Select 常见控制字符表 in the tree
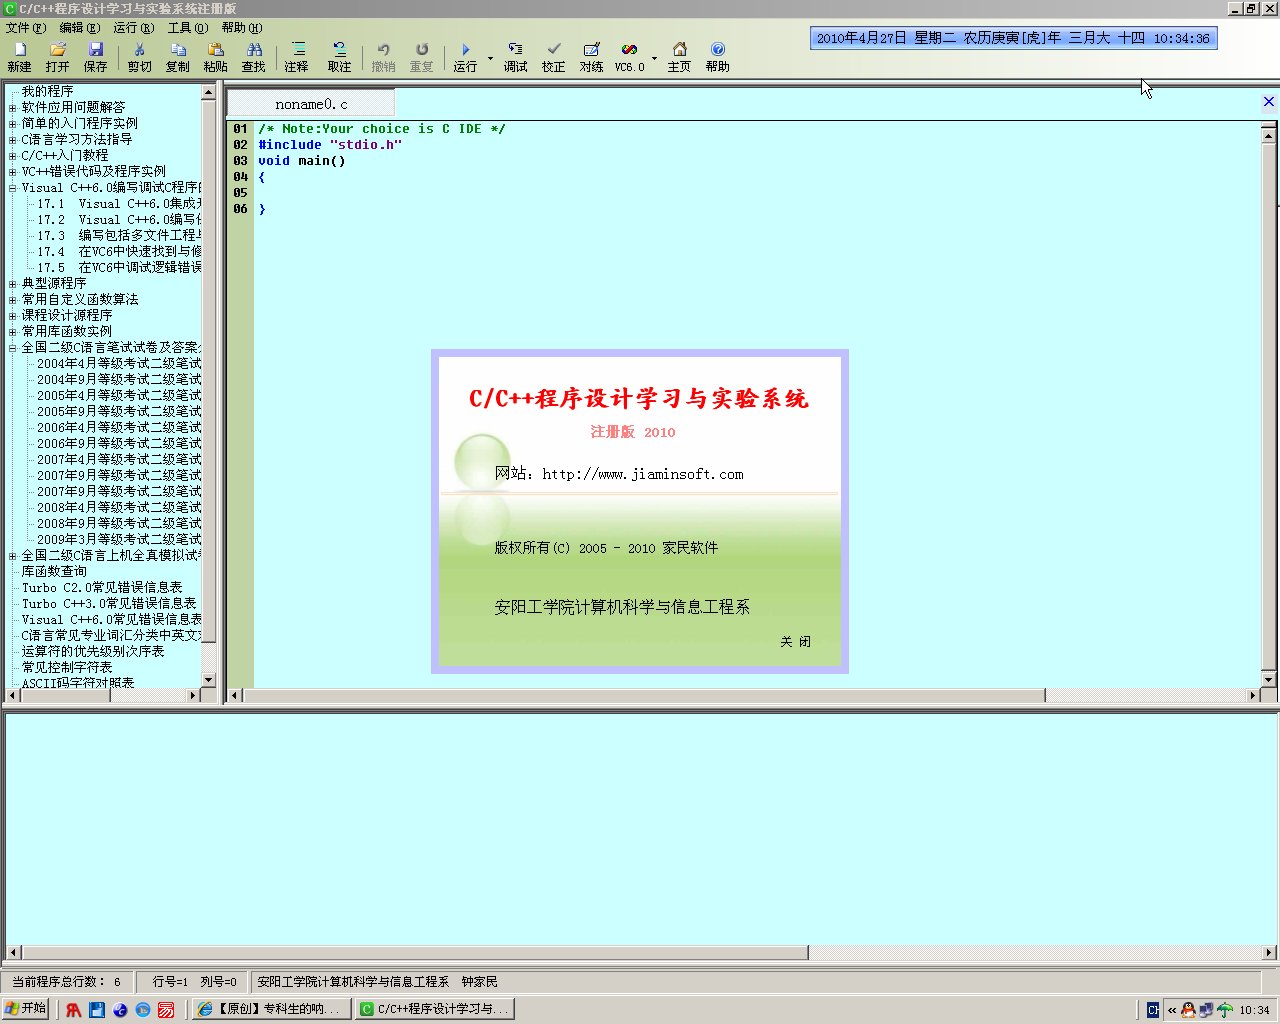Image resolution: width=1280 pixels, height=1024 pixels. click(67, 667)
